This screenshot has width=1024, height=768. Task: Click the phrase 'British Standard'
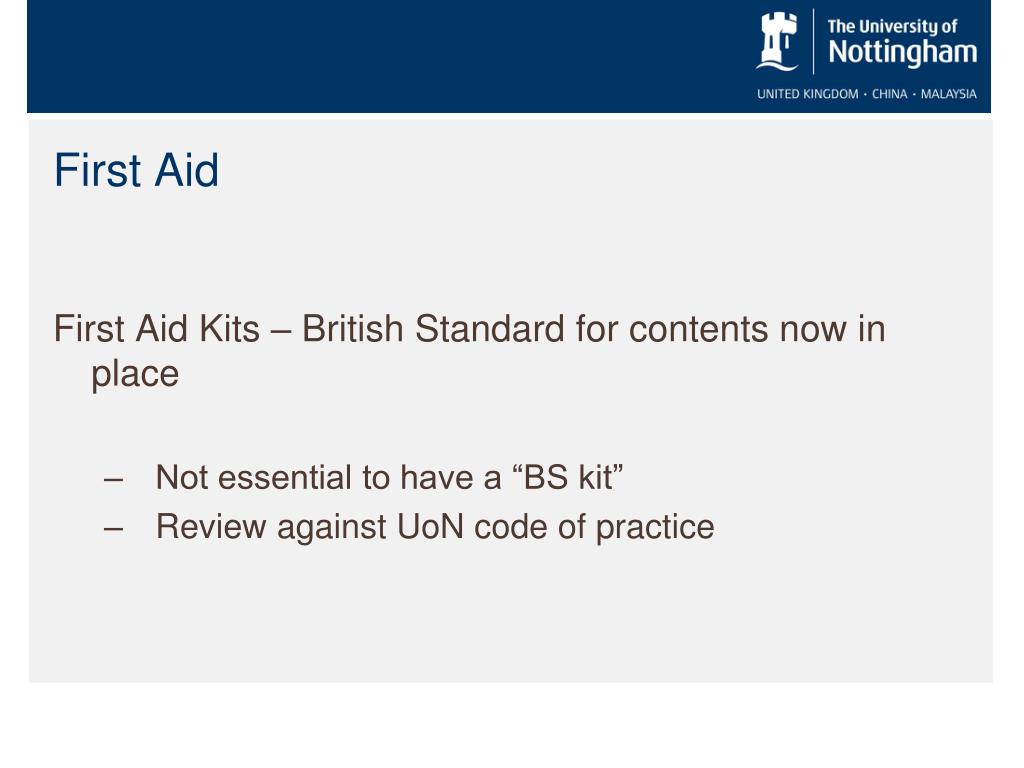(433, 328)
